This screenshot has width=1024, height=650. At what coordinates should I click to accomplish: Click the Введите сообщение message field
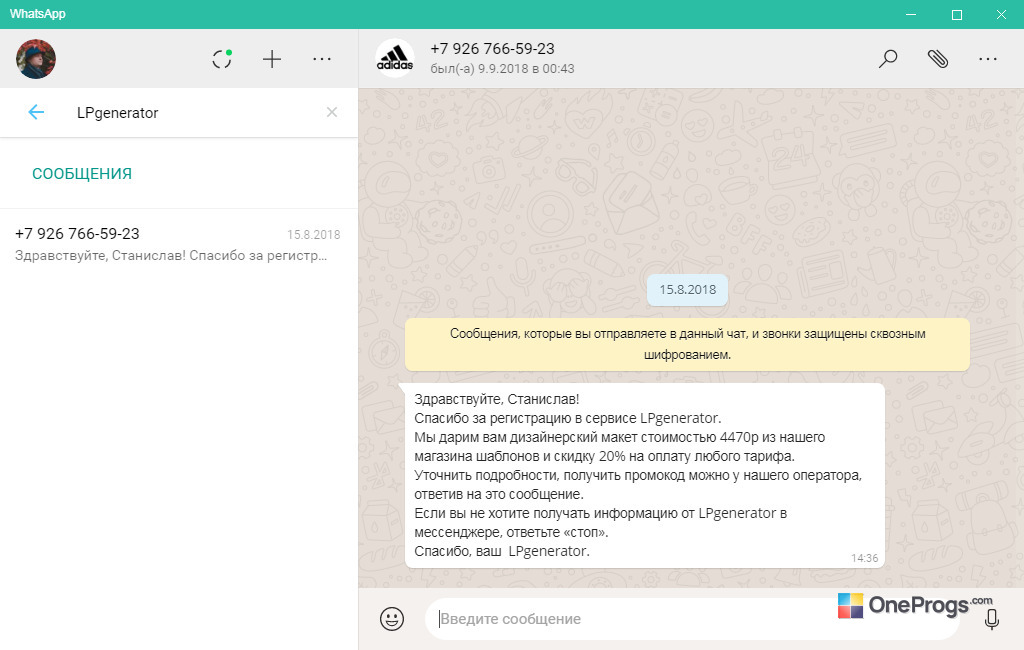[692, 619]
